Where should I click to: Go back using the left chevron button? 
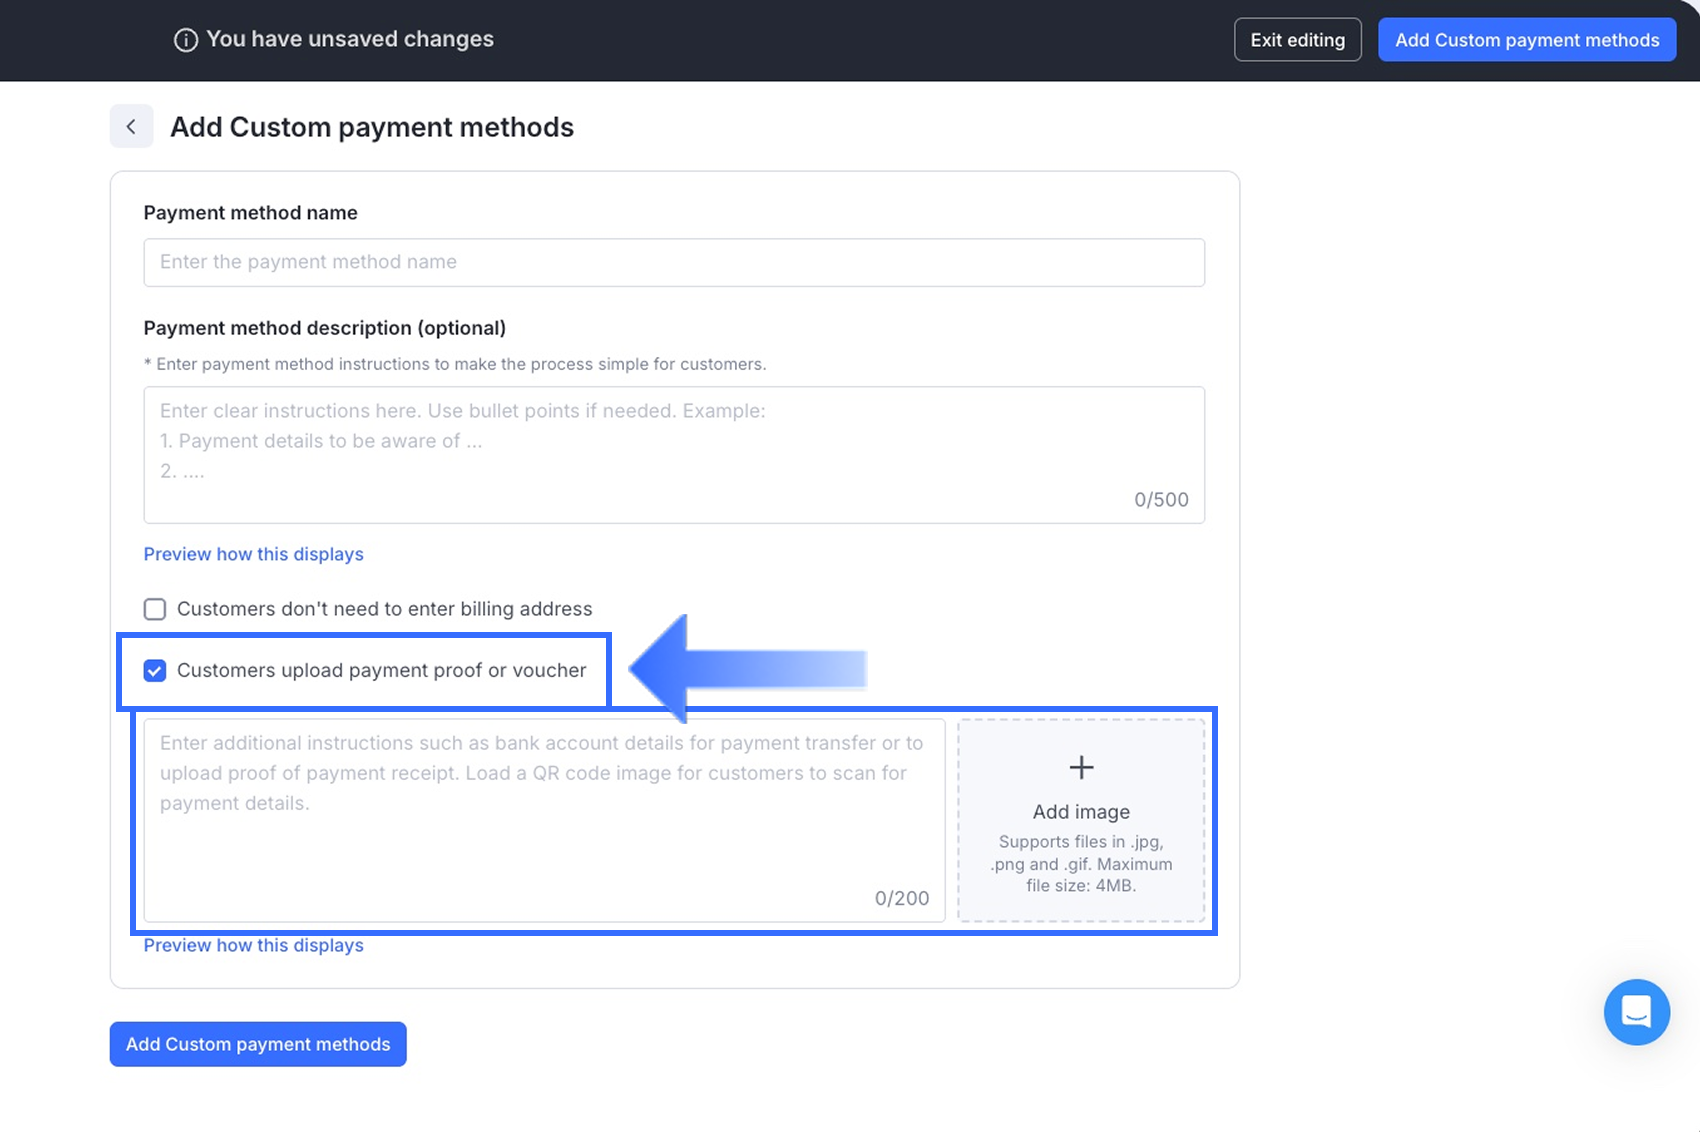click(131, 127)
